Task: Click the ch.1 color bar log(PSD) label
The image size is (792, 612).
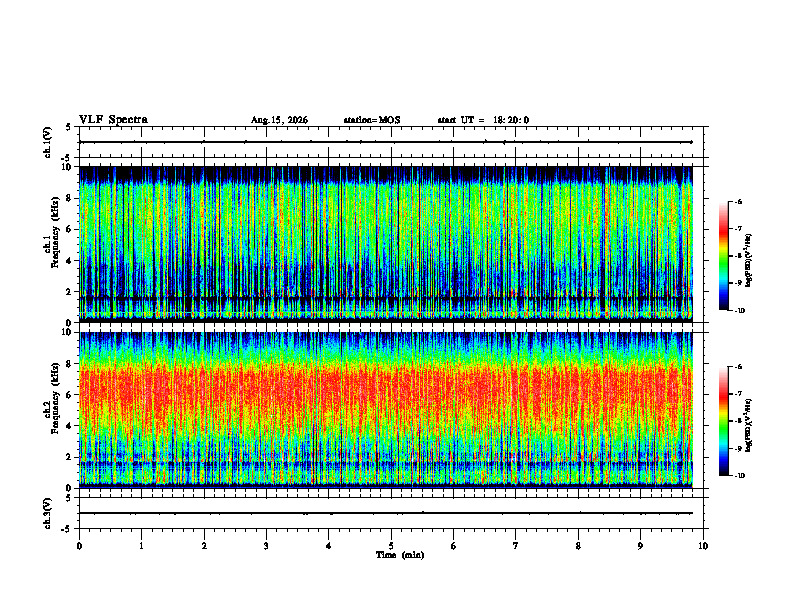Action: pyautogui.click(x=749, y=261)
